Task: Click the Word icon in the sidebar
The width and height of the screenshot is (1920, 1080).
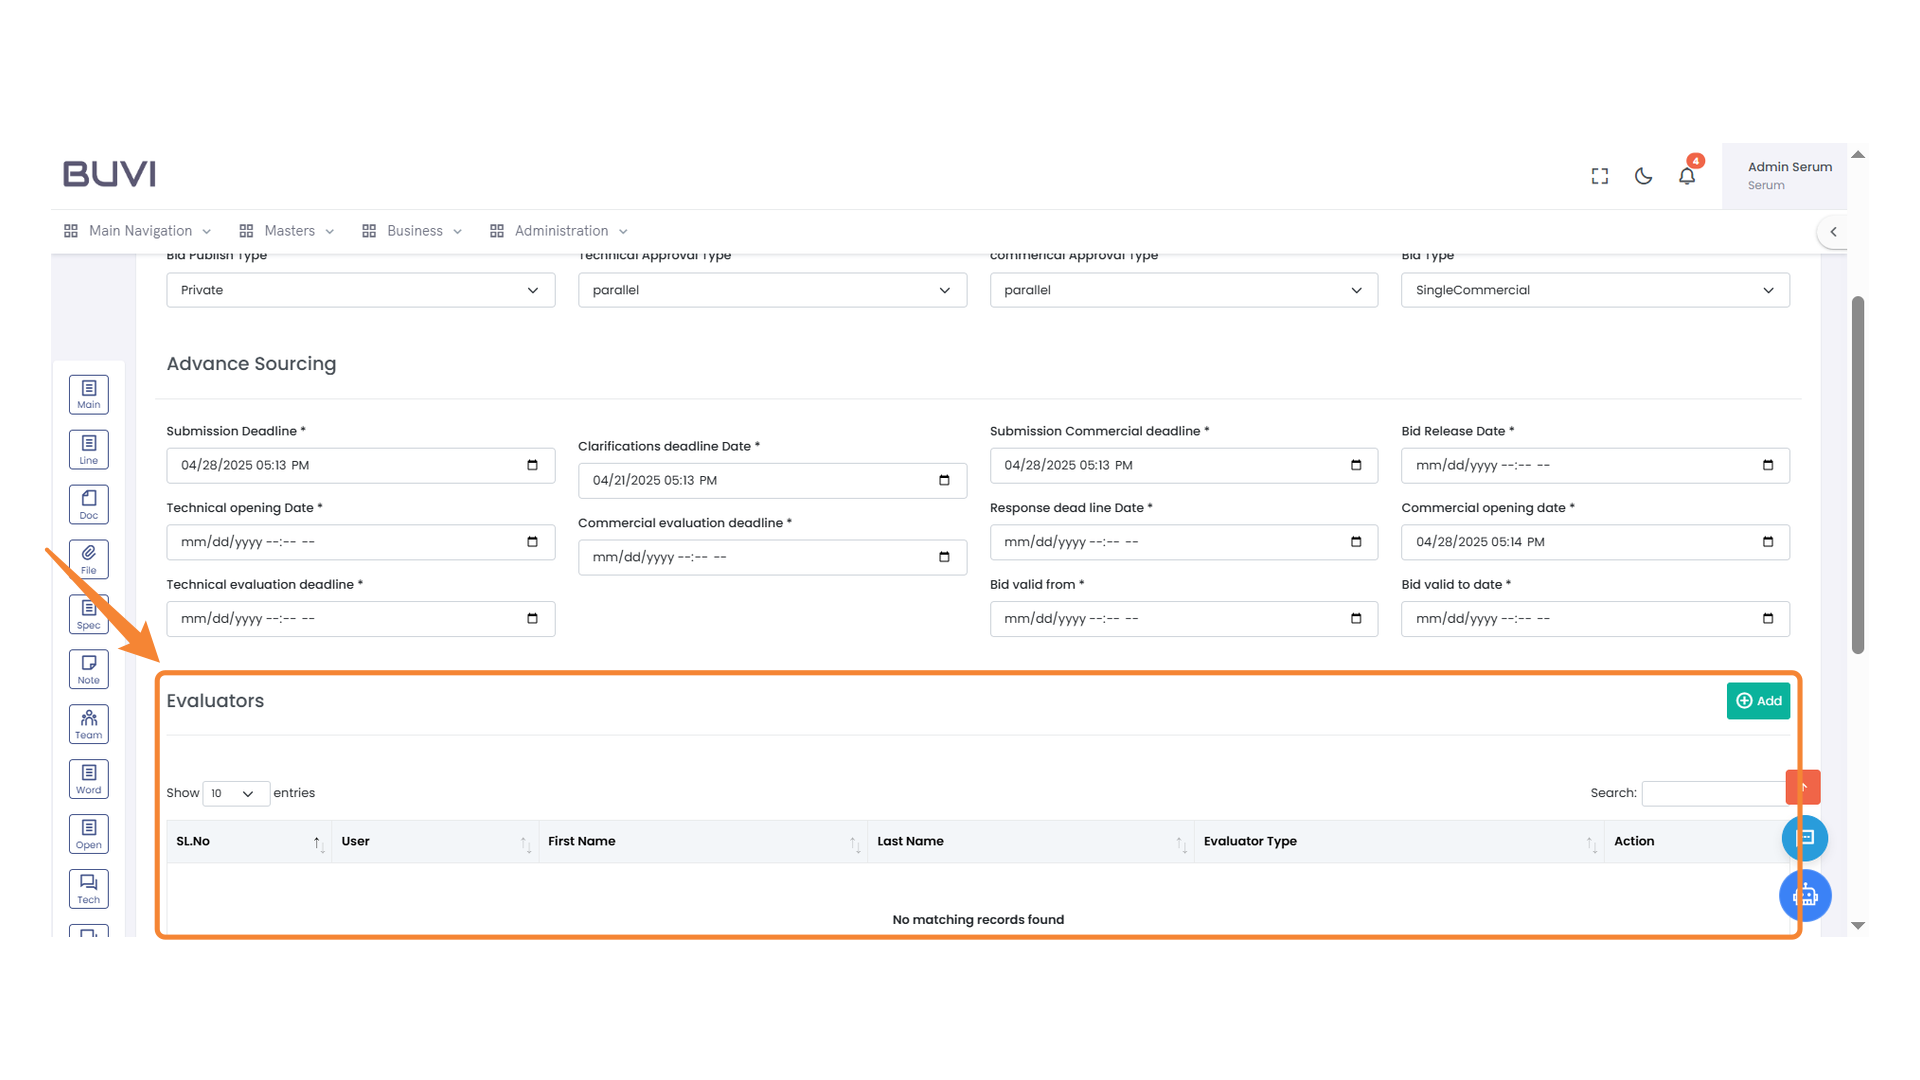Action: tap(88, 778)
